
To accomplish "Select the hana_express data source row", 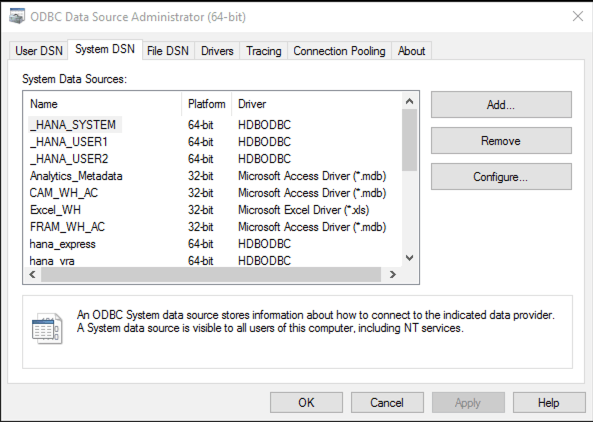I will point(214,244).
